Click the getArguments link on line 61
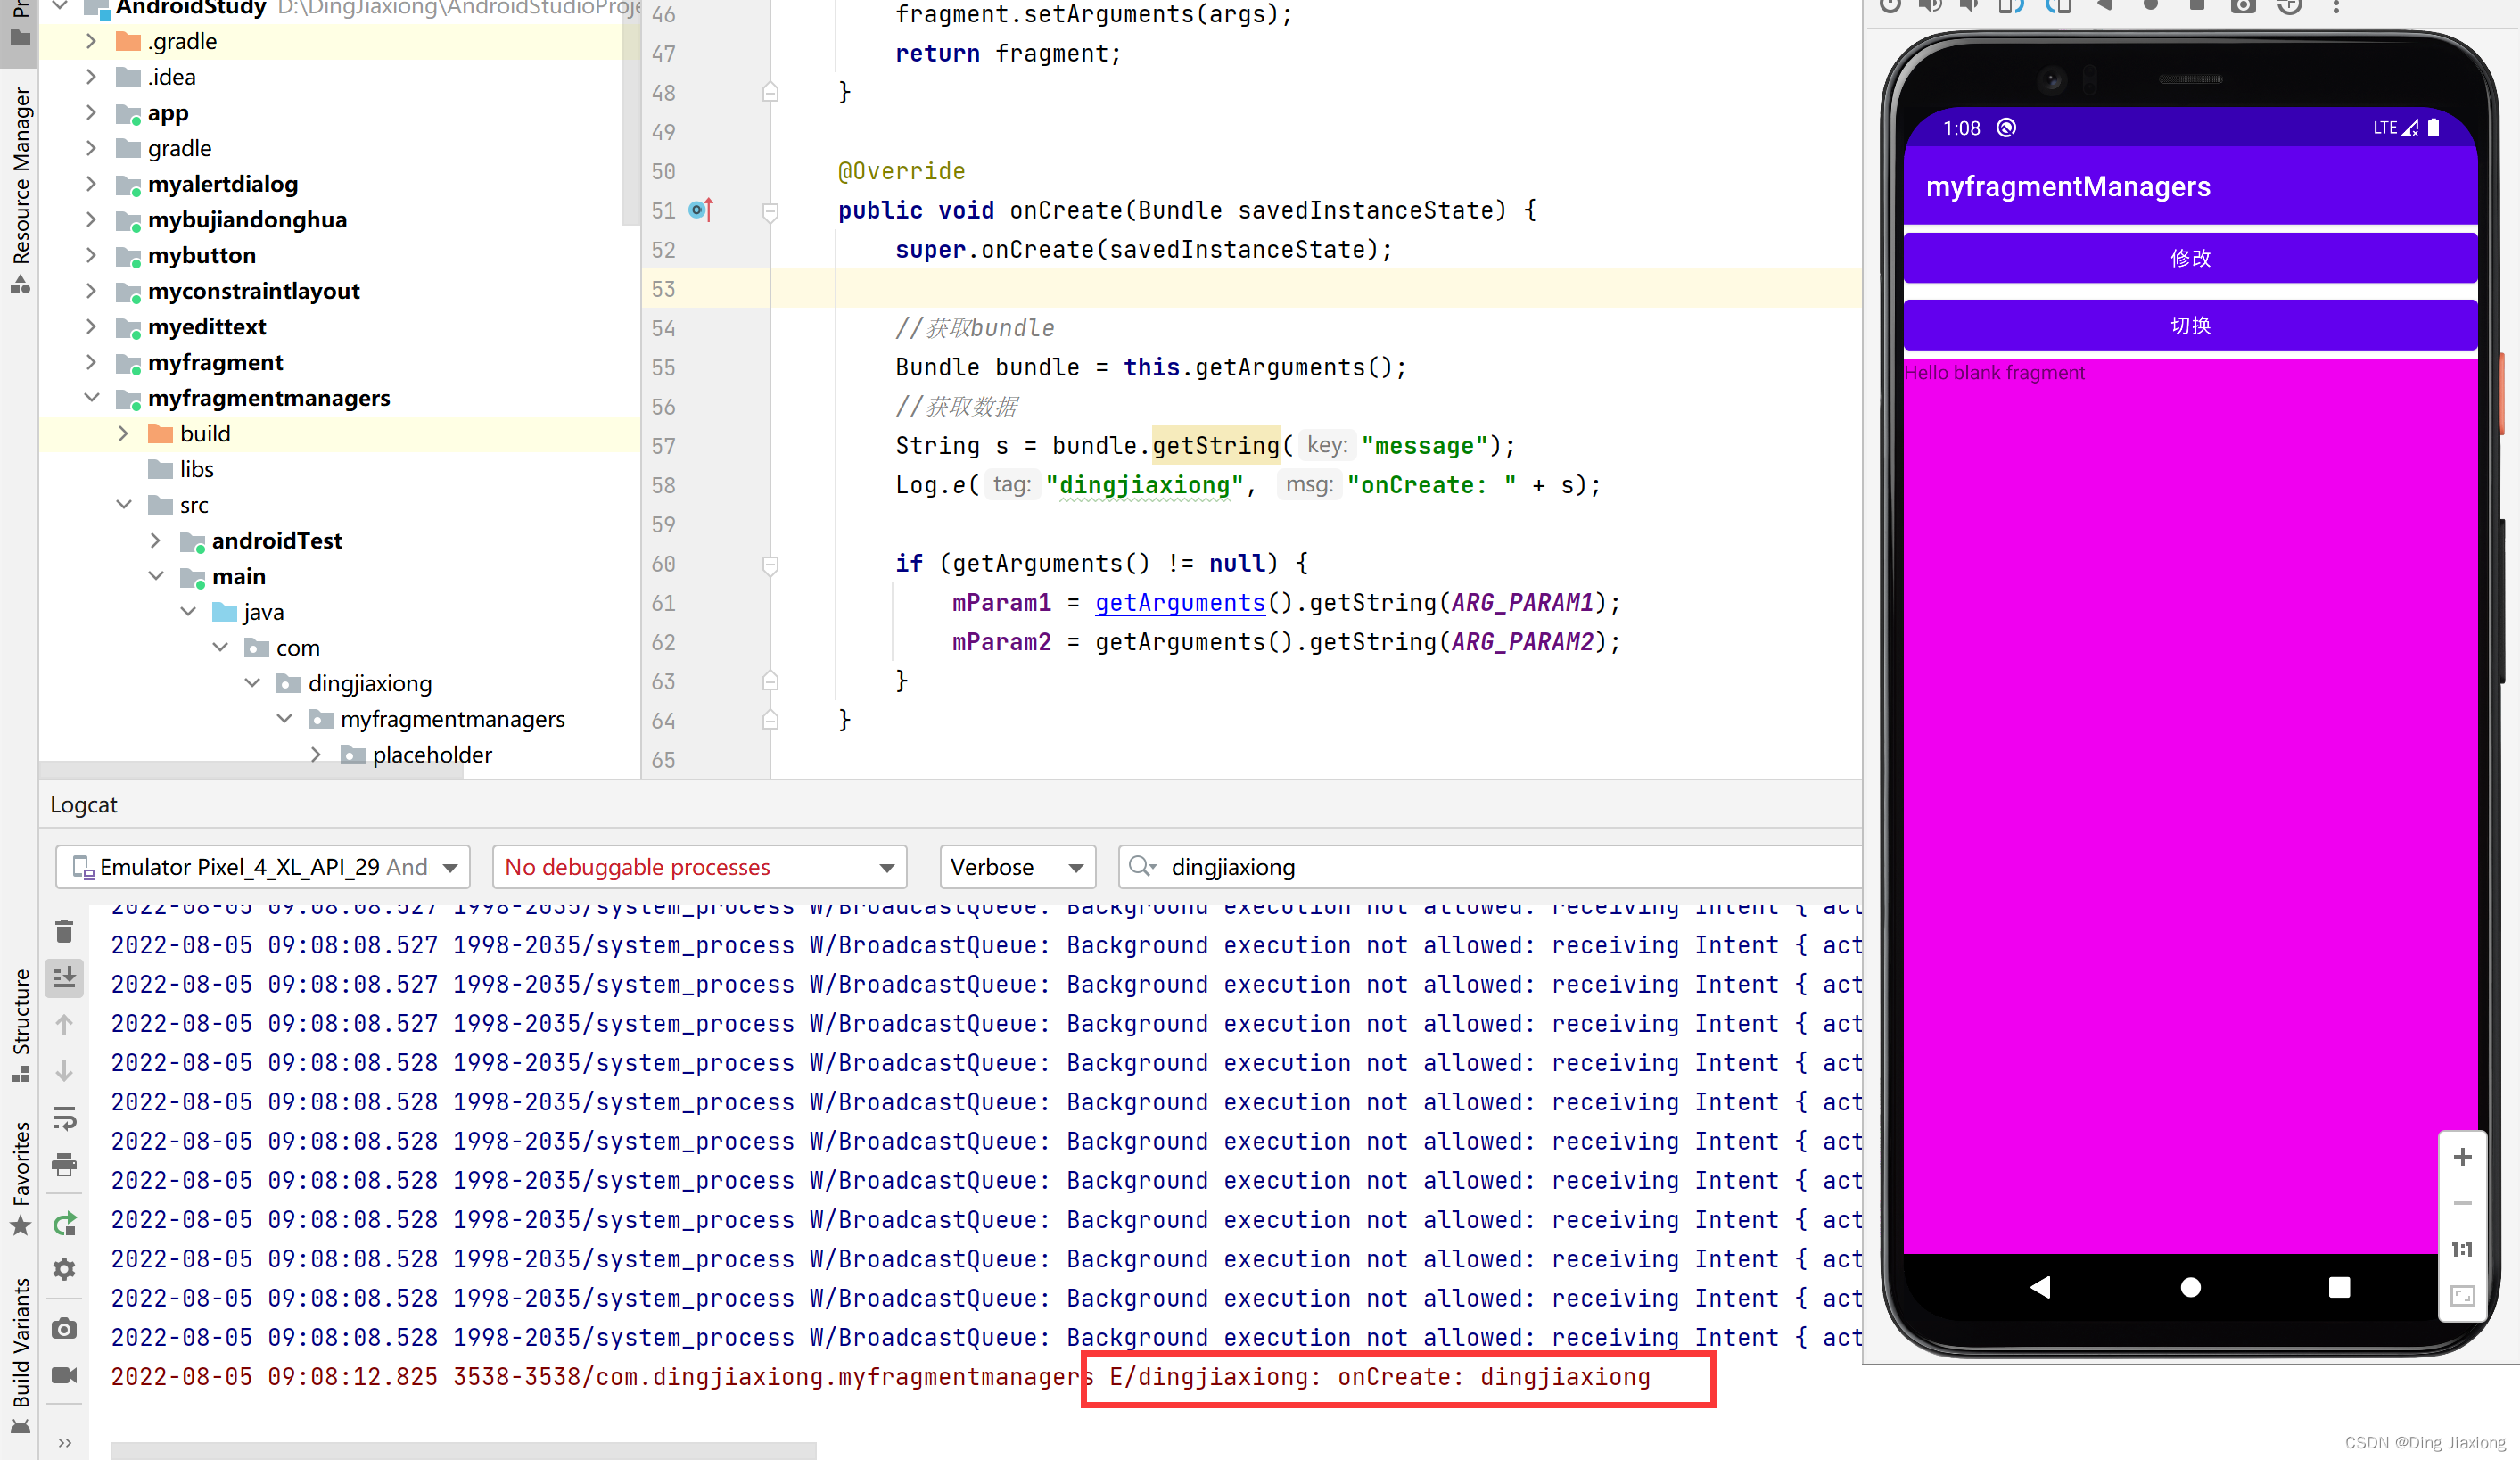 [x=1180, y=602]
